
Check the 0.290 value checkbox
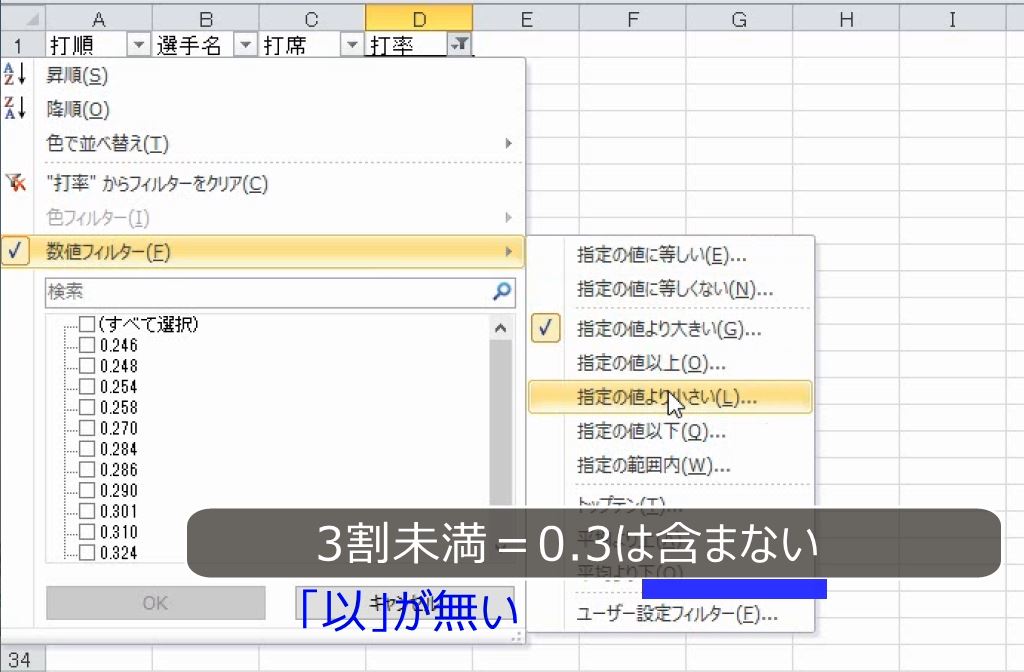point(86,490)
